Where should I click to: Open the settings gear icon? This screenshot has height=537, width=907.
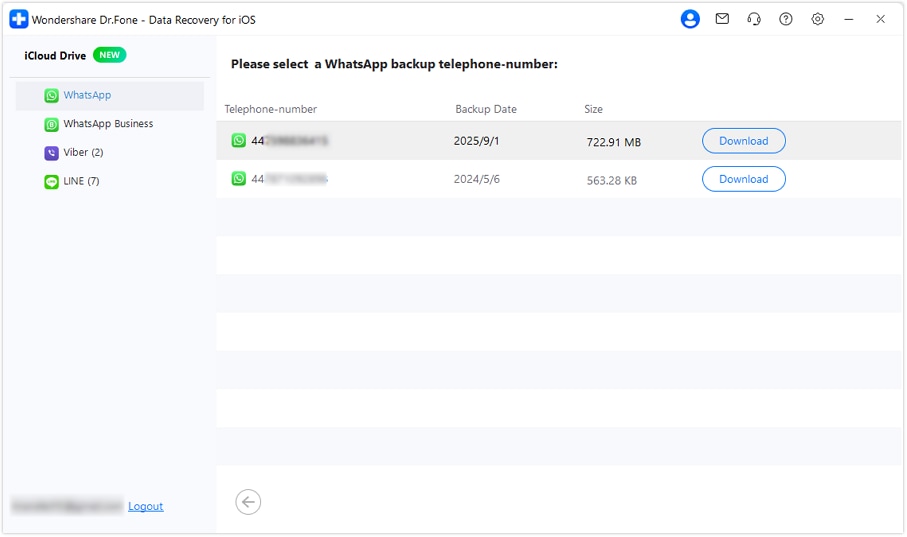[x=817, y=19]
